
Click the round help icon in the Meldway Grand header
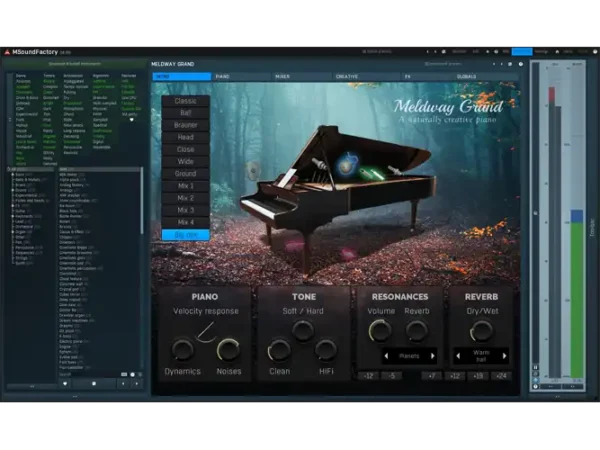[x=520, y=64]
